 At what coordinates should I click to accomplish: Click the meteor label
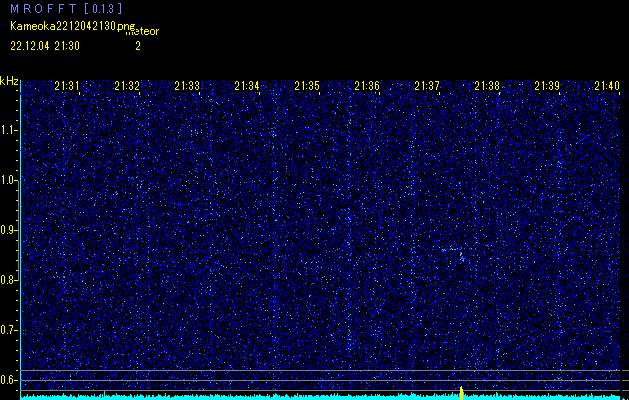pos(142,31)
